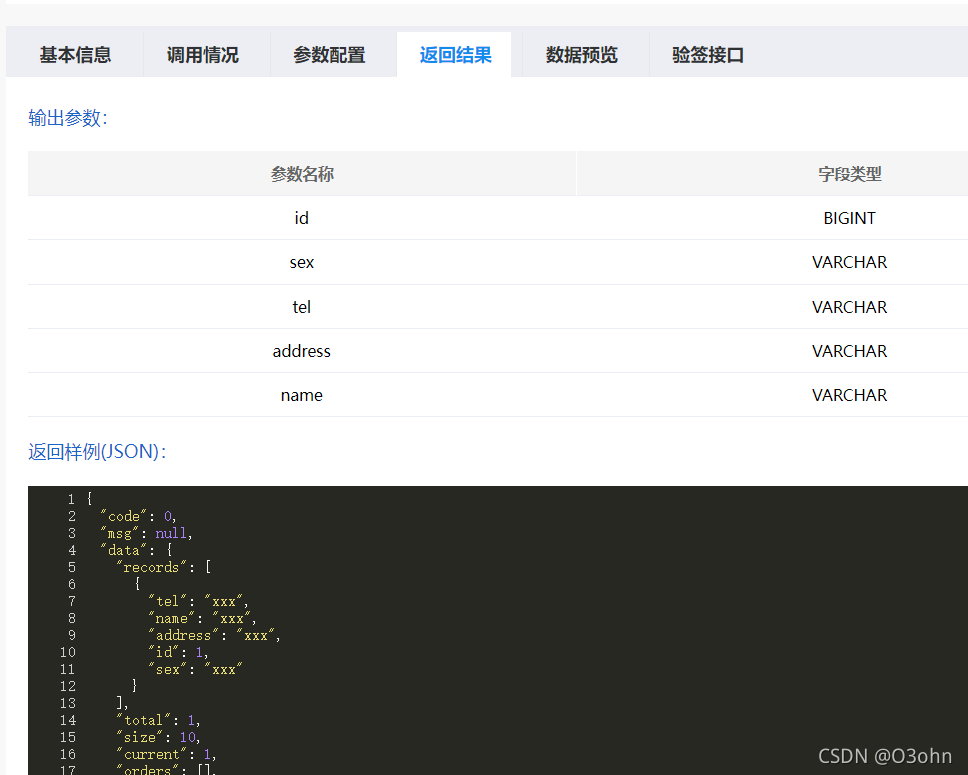Click the BIGINT type cell

(849, 218)
